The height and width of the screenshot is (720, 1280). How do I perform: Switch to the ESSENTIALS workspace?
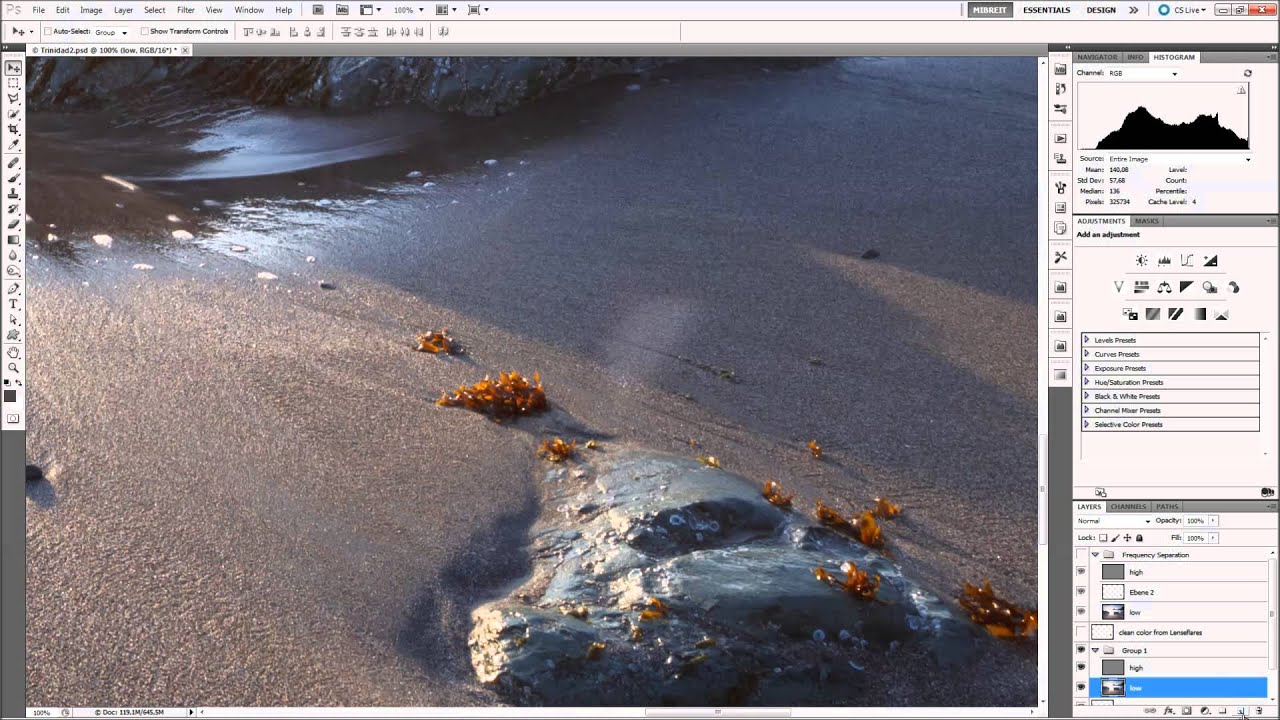pyautogui.click(x=1046, y=10)
